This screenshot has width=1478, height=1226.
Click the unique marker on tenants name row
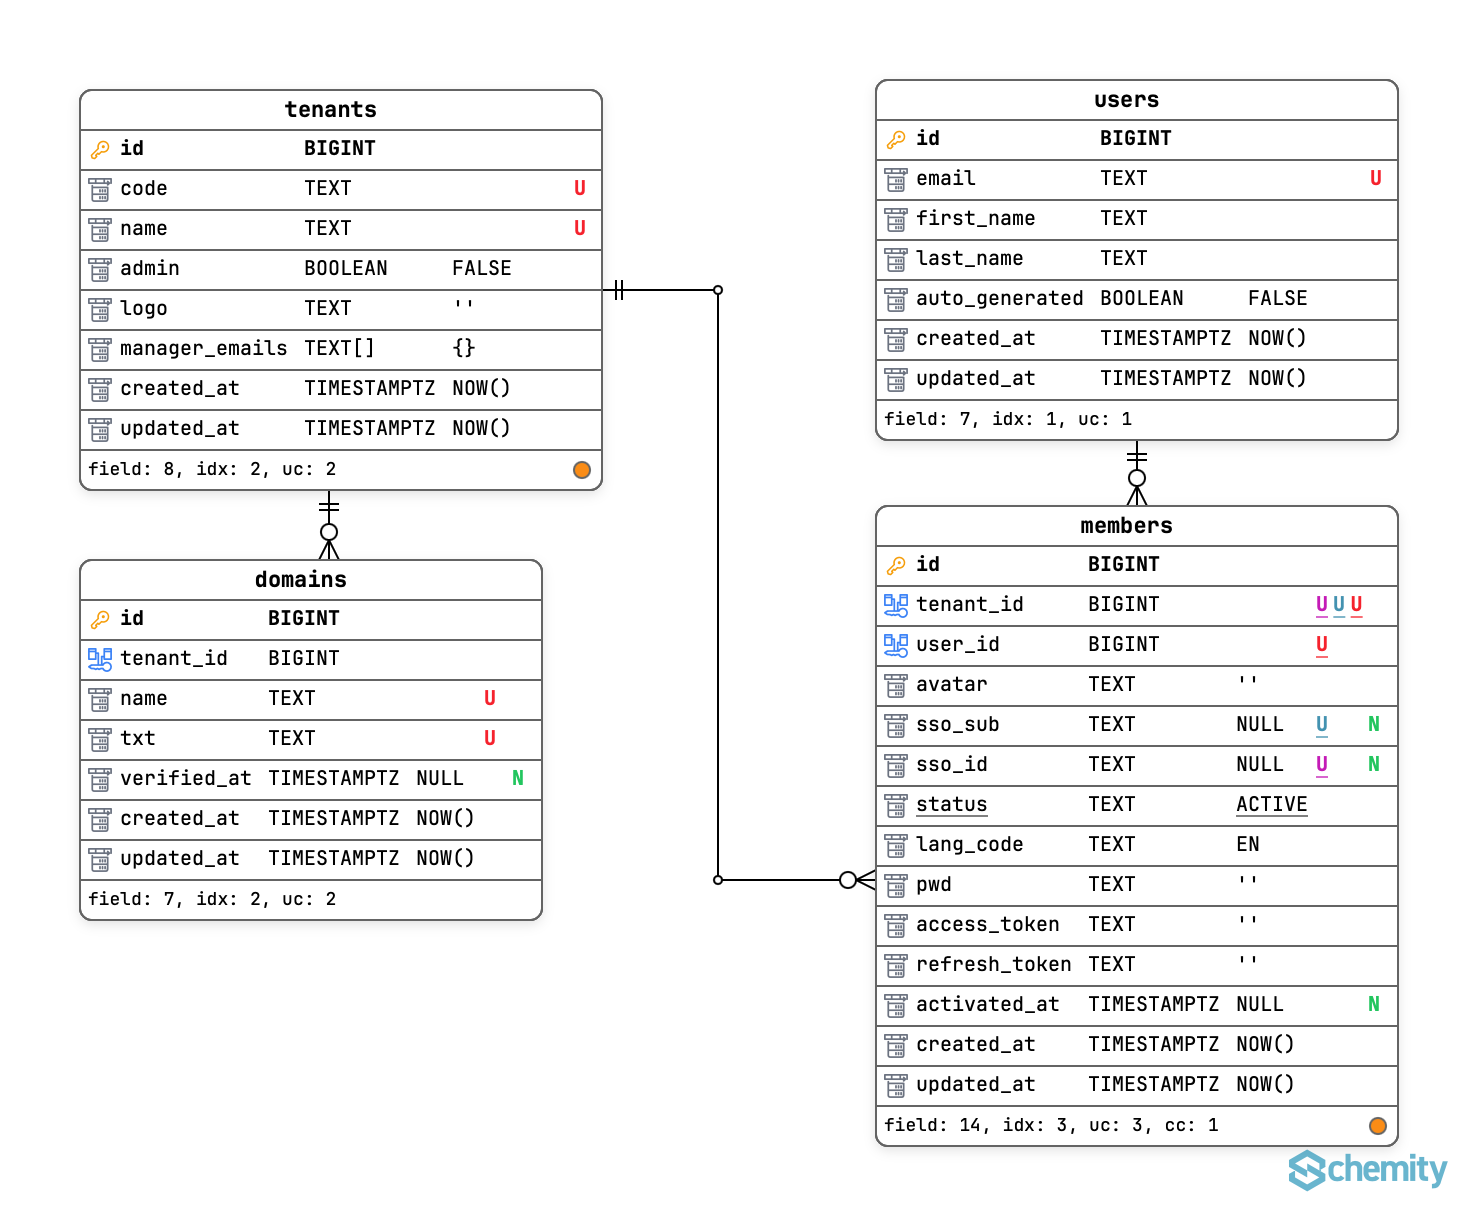[580, 228]
